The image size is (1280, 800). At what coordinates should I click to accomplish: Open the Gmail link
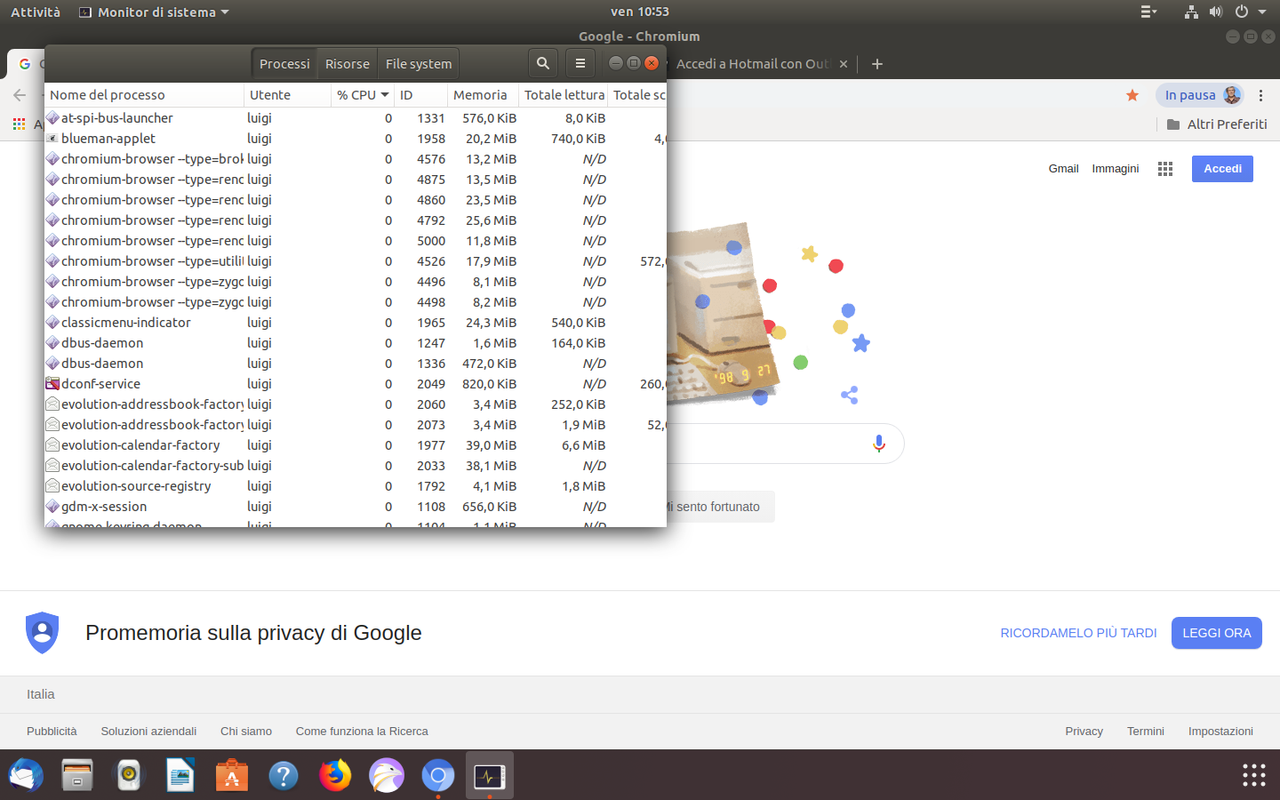click(1063, 169)
